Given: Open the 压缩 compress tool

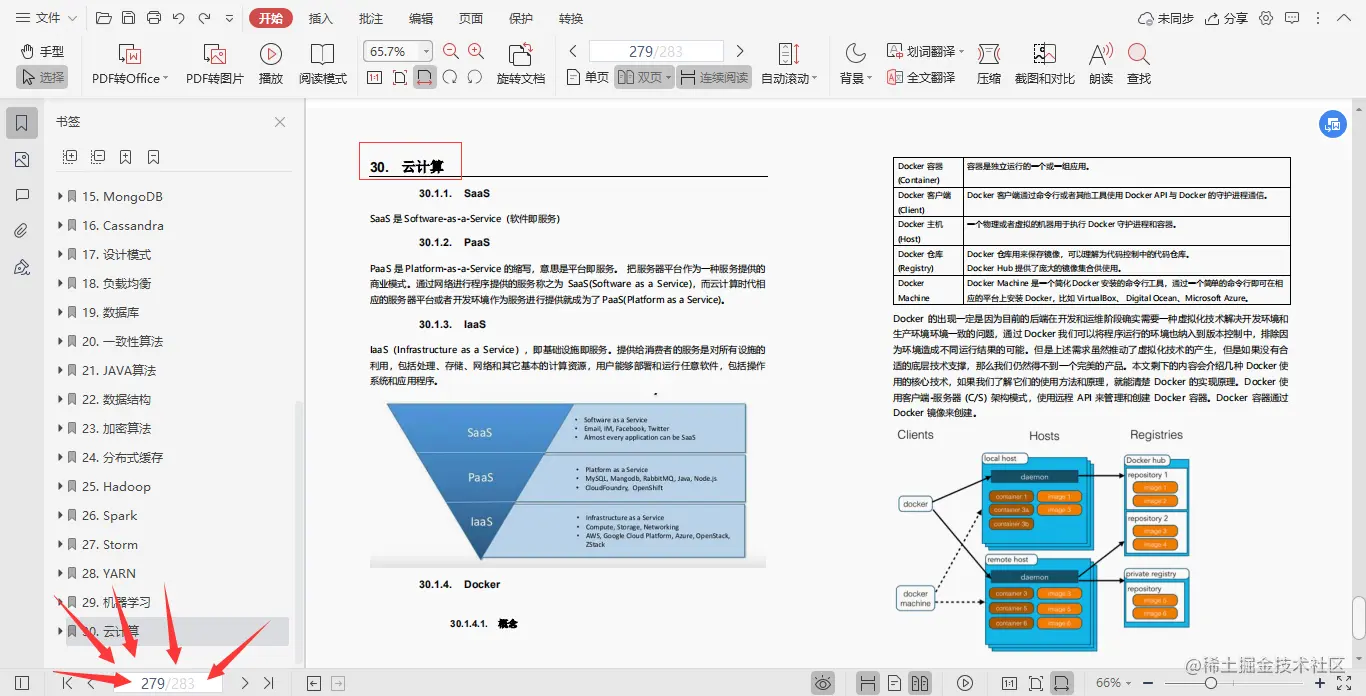Looking at the screenshot, I should tap(988, 60).
